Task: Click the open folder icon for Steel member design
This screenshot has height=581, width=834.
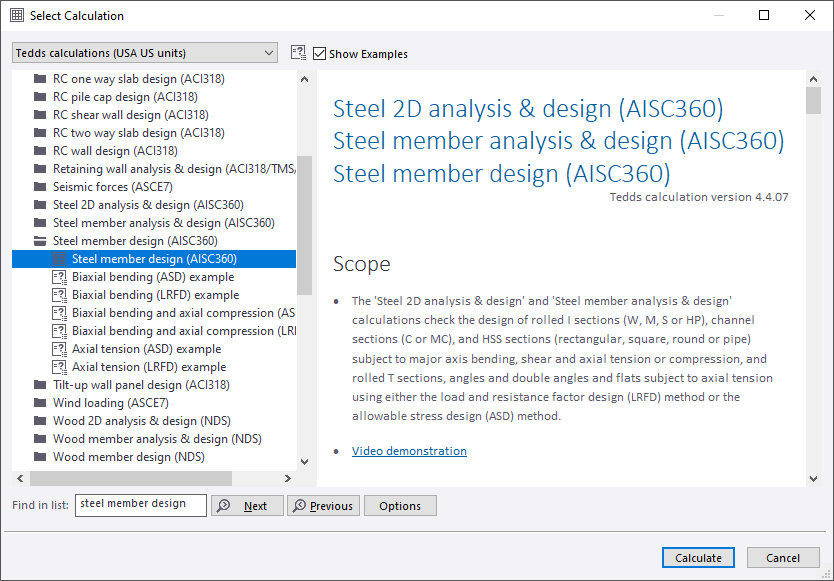Action: tap(40, 241)
